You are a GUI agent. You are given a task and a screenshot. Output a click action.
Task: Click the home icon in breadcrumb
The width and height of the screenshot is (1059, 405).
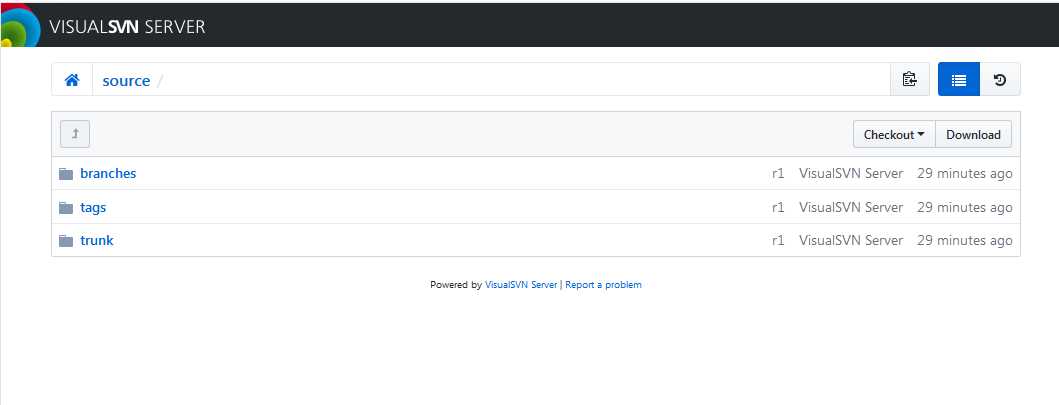click(x=72, y=80)
